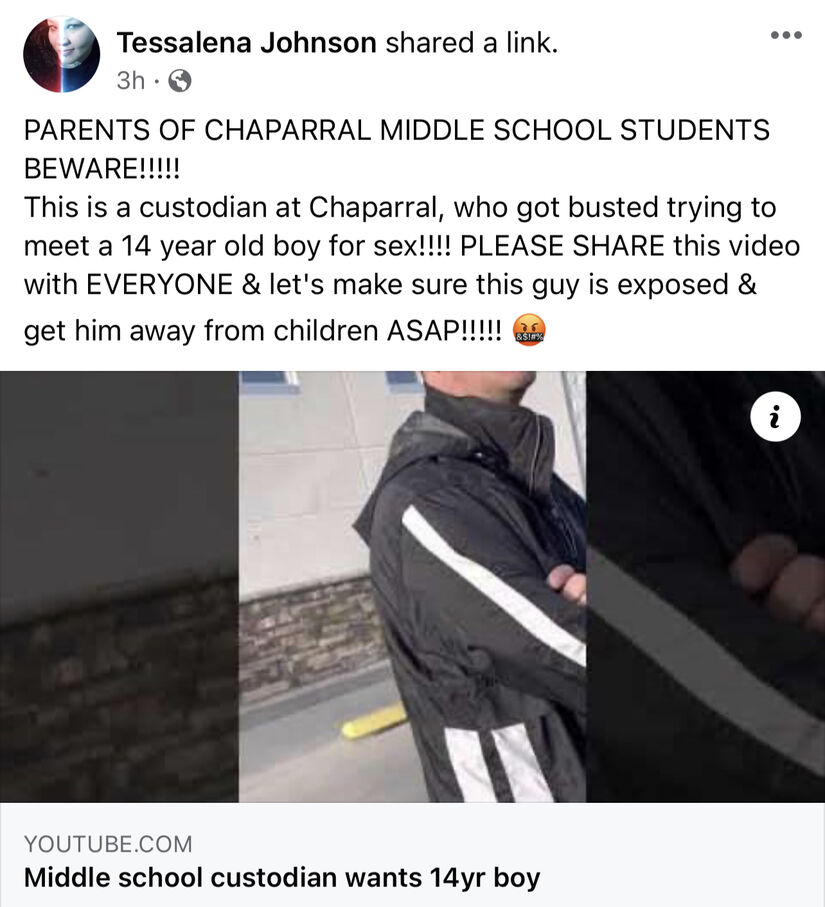The width and height of the screenshot is (825, 907).
Task: Click the 'get him away from children ASAP' line
Action: 263,331
